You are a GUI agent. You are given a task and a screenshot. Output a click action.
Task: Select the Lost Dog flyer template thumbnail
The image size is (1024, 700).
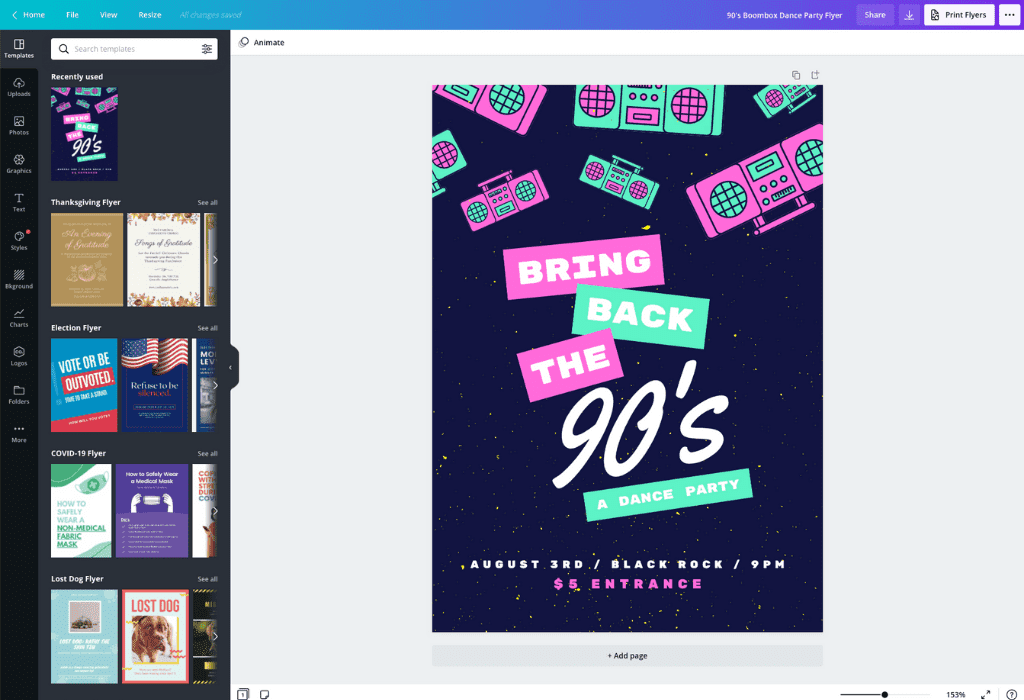(155, 636)
